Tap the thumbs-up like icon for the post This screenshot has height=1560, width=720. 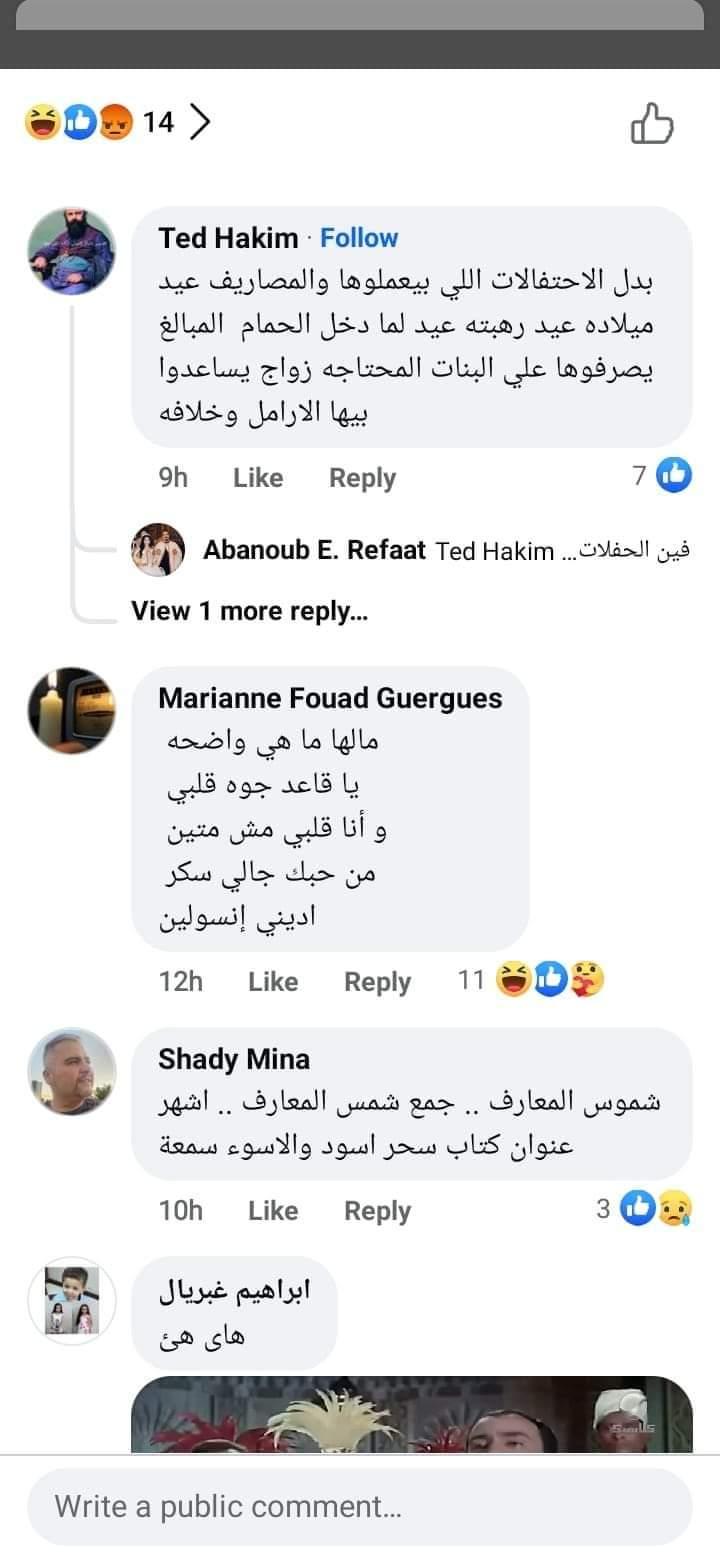coord(652,124)
